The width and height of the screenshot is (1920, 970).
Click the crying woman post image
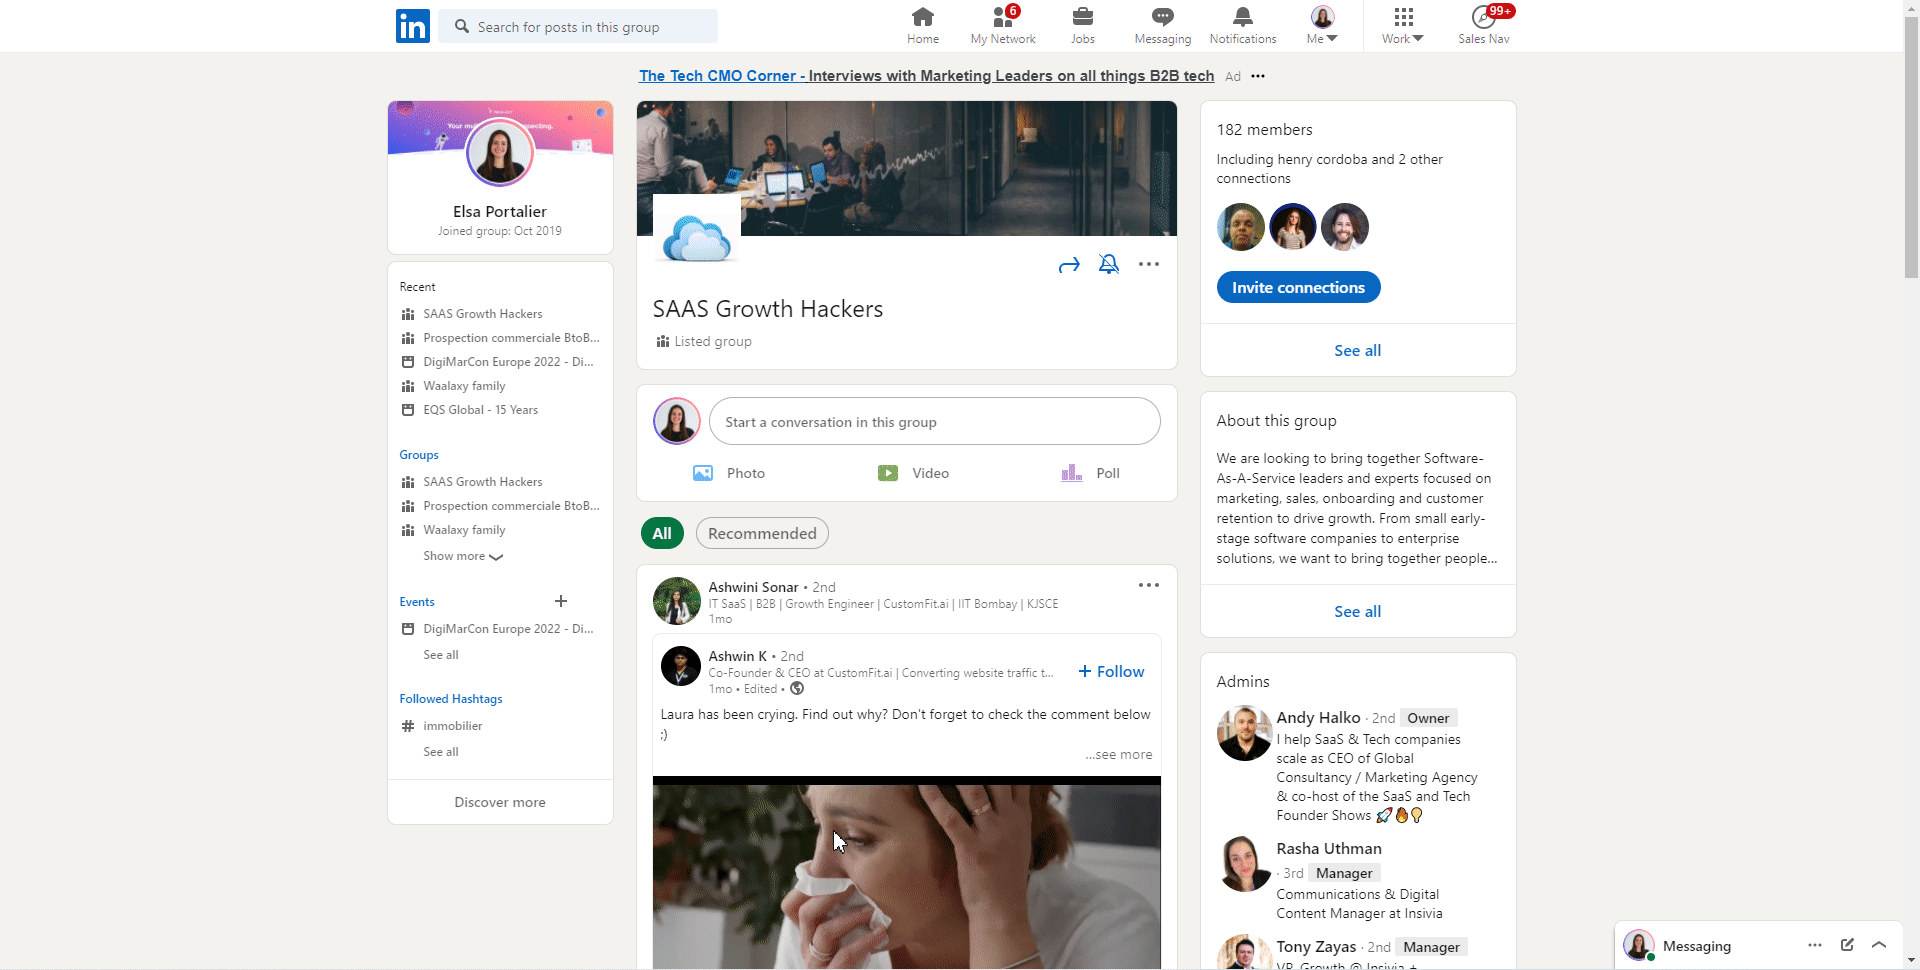[907, 873]
